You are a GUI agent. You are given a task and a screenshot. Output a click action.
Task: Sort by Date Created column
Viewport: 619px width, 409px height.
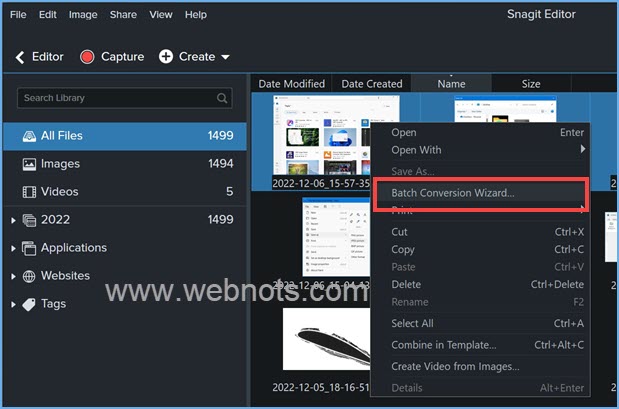click(x=371, y=84)
